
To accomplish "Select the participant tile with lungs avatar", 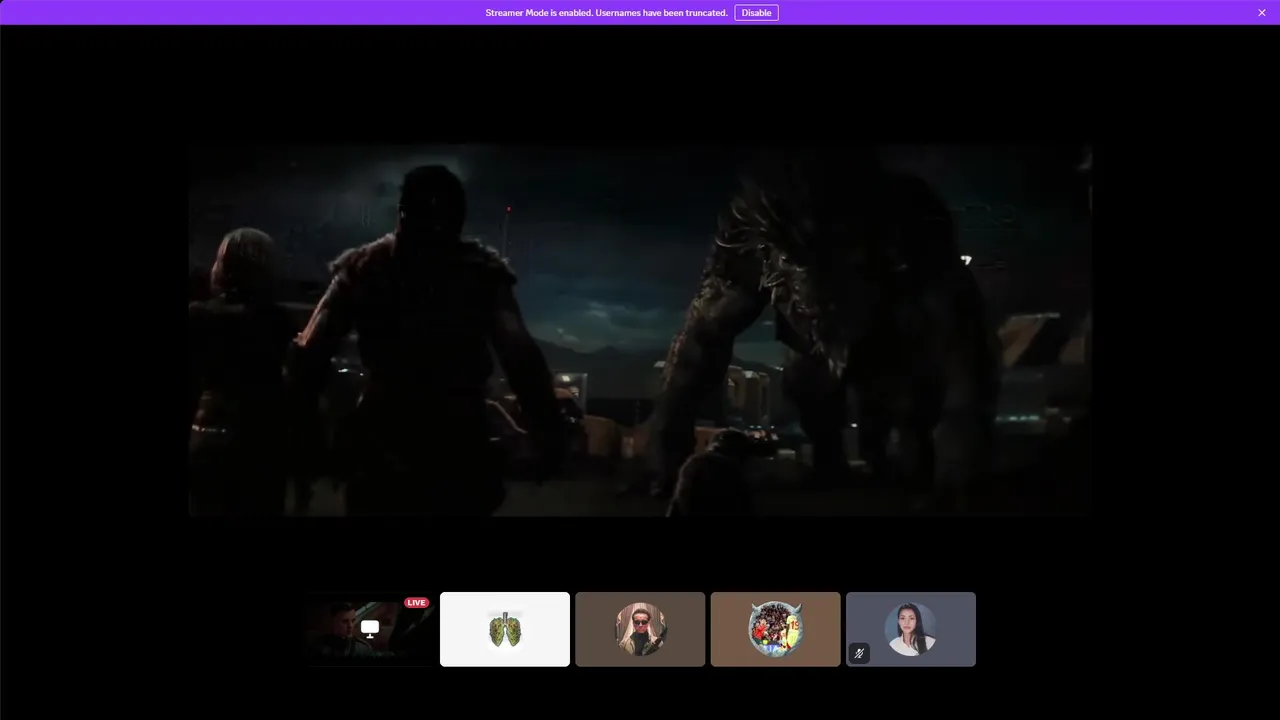I will point(505,629).
